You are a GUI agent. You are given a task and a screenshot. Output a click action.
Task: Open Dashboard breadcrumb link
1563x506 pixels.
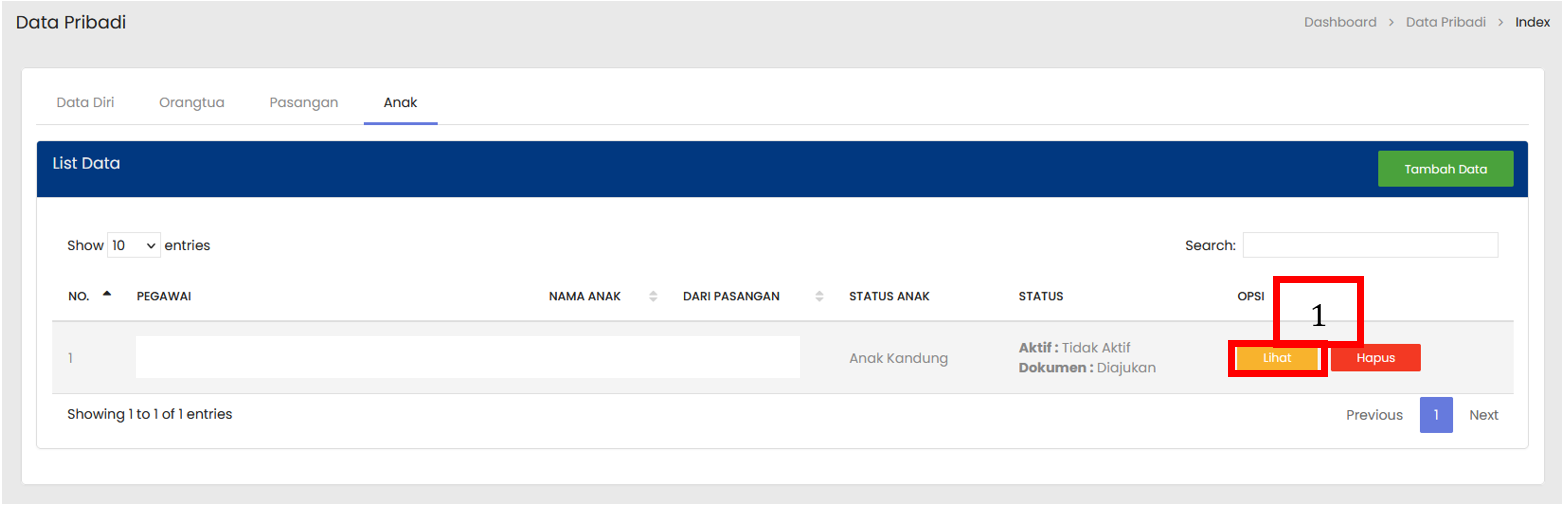[1339, 22]
